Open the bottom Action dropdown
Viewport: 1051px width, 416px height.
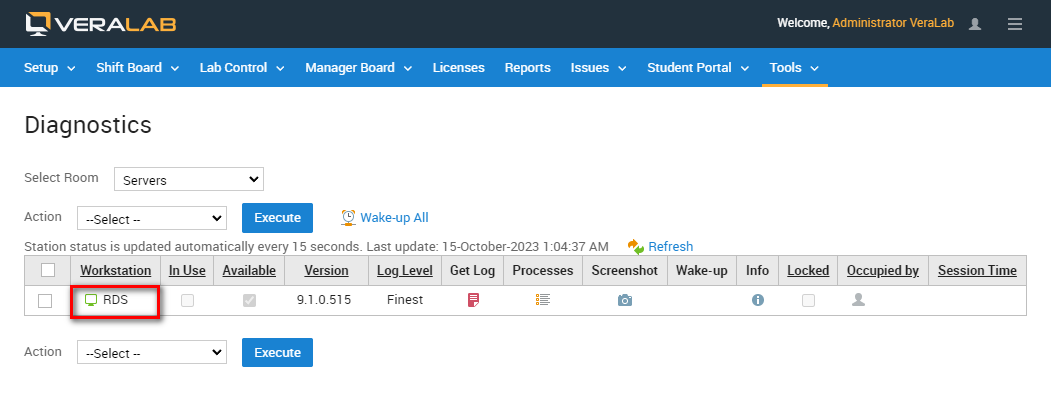(152, 352)
